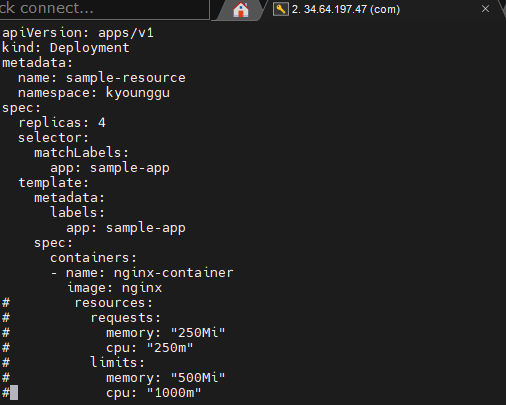Click the 'matchLabels:' line
The height and width of the screenshot is (405, 506).
click(81, 153)
